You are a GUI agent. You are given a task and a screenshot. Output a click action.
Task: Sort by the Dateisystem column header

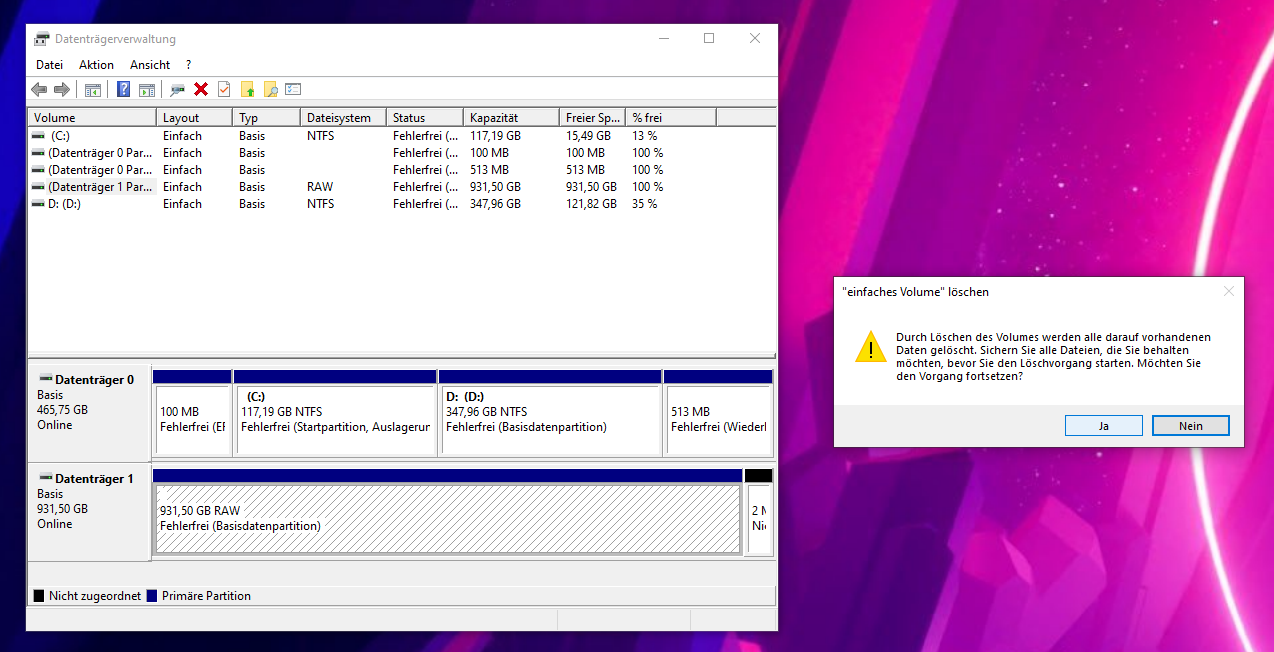[x=344, y=118]
